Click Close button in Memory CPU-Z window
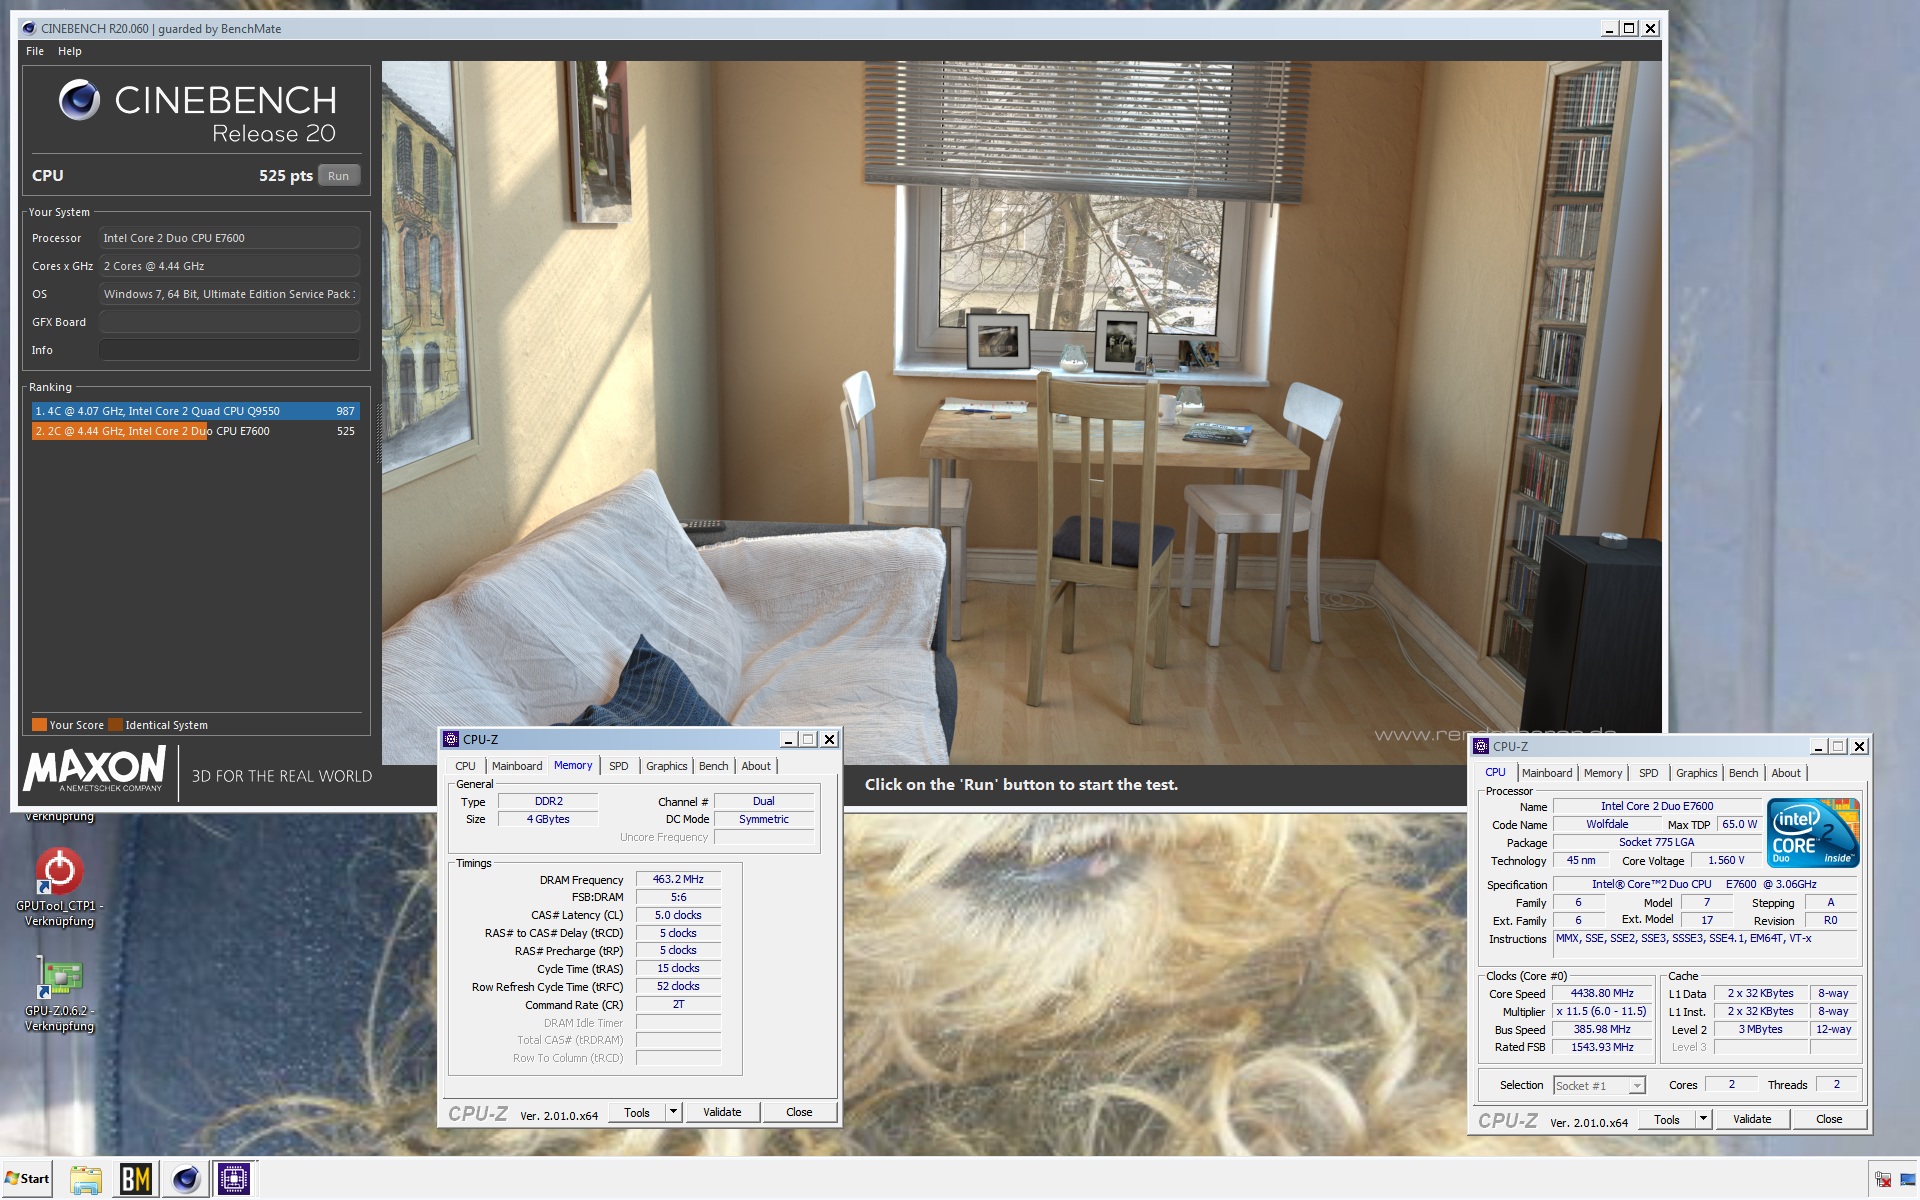Viewport: 1920px width, 1200px height. (x=799, y=1112)
